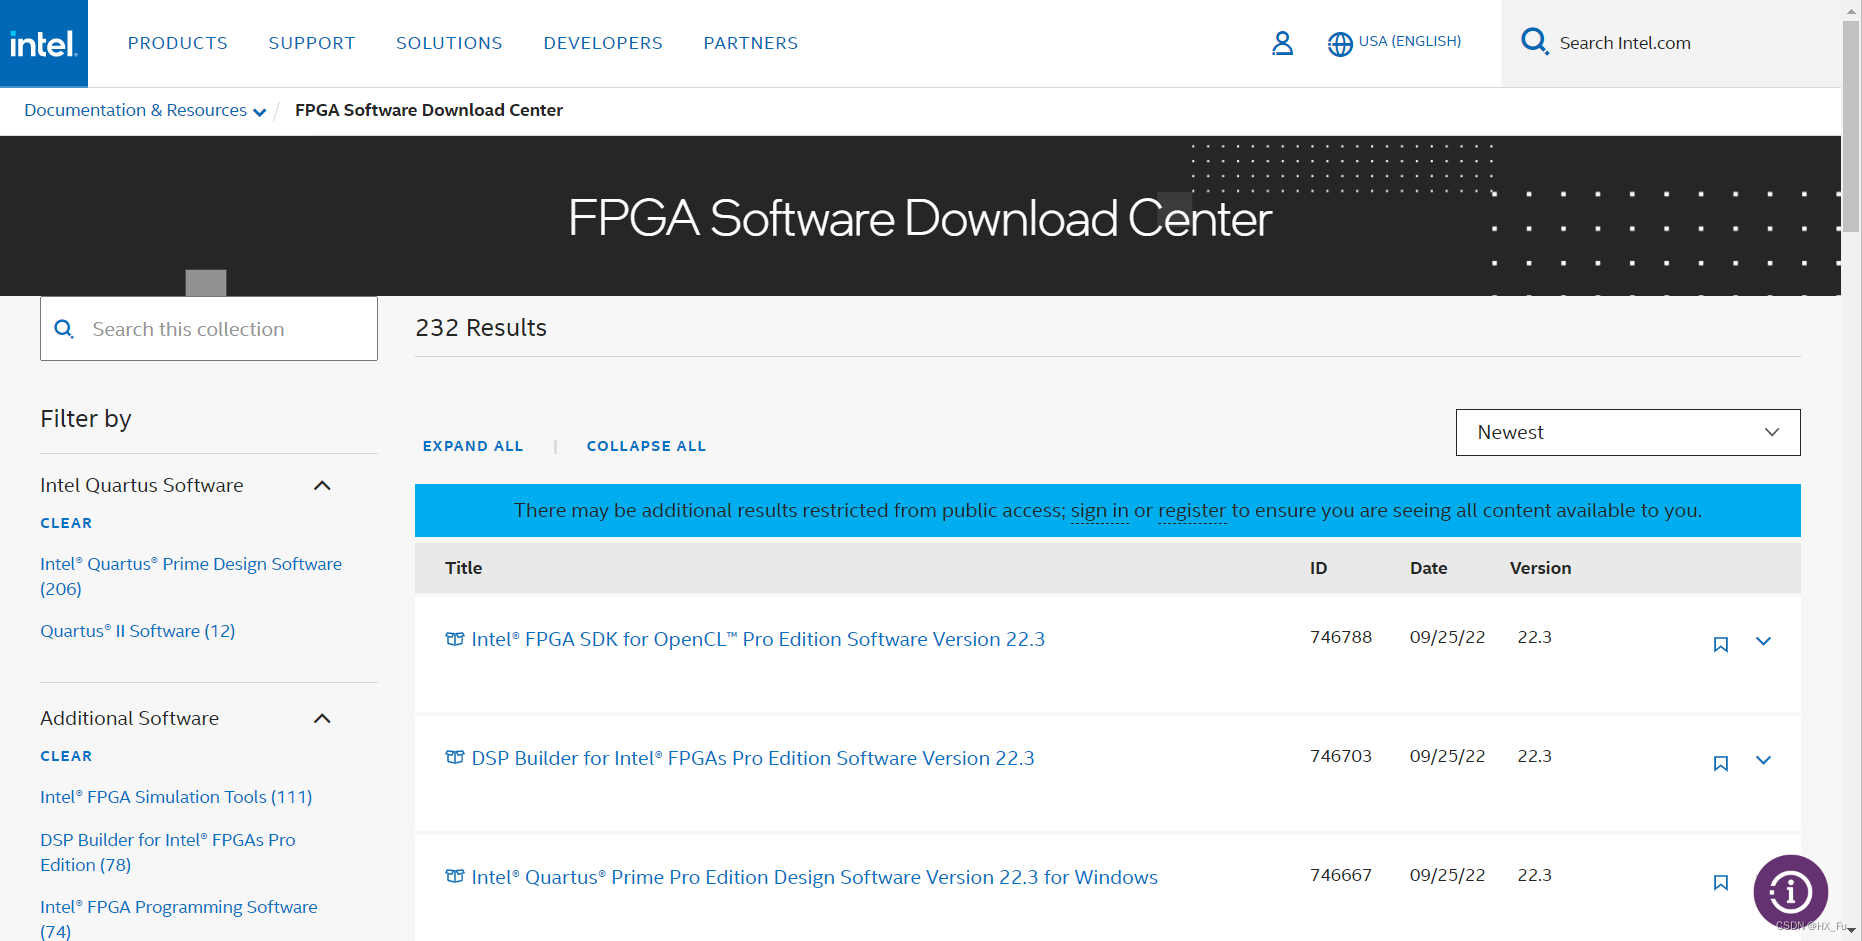
Task: Filter by Intel Quartus Prime Design Software (206)
Action: [x=191, y=576]
